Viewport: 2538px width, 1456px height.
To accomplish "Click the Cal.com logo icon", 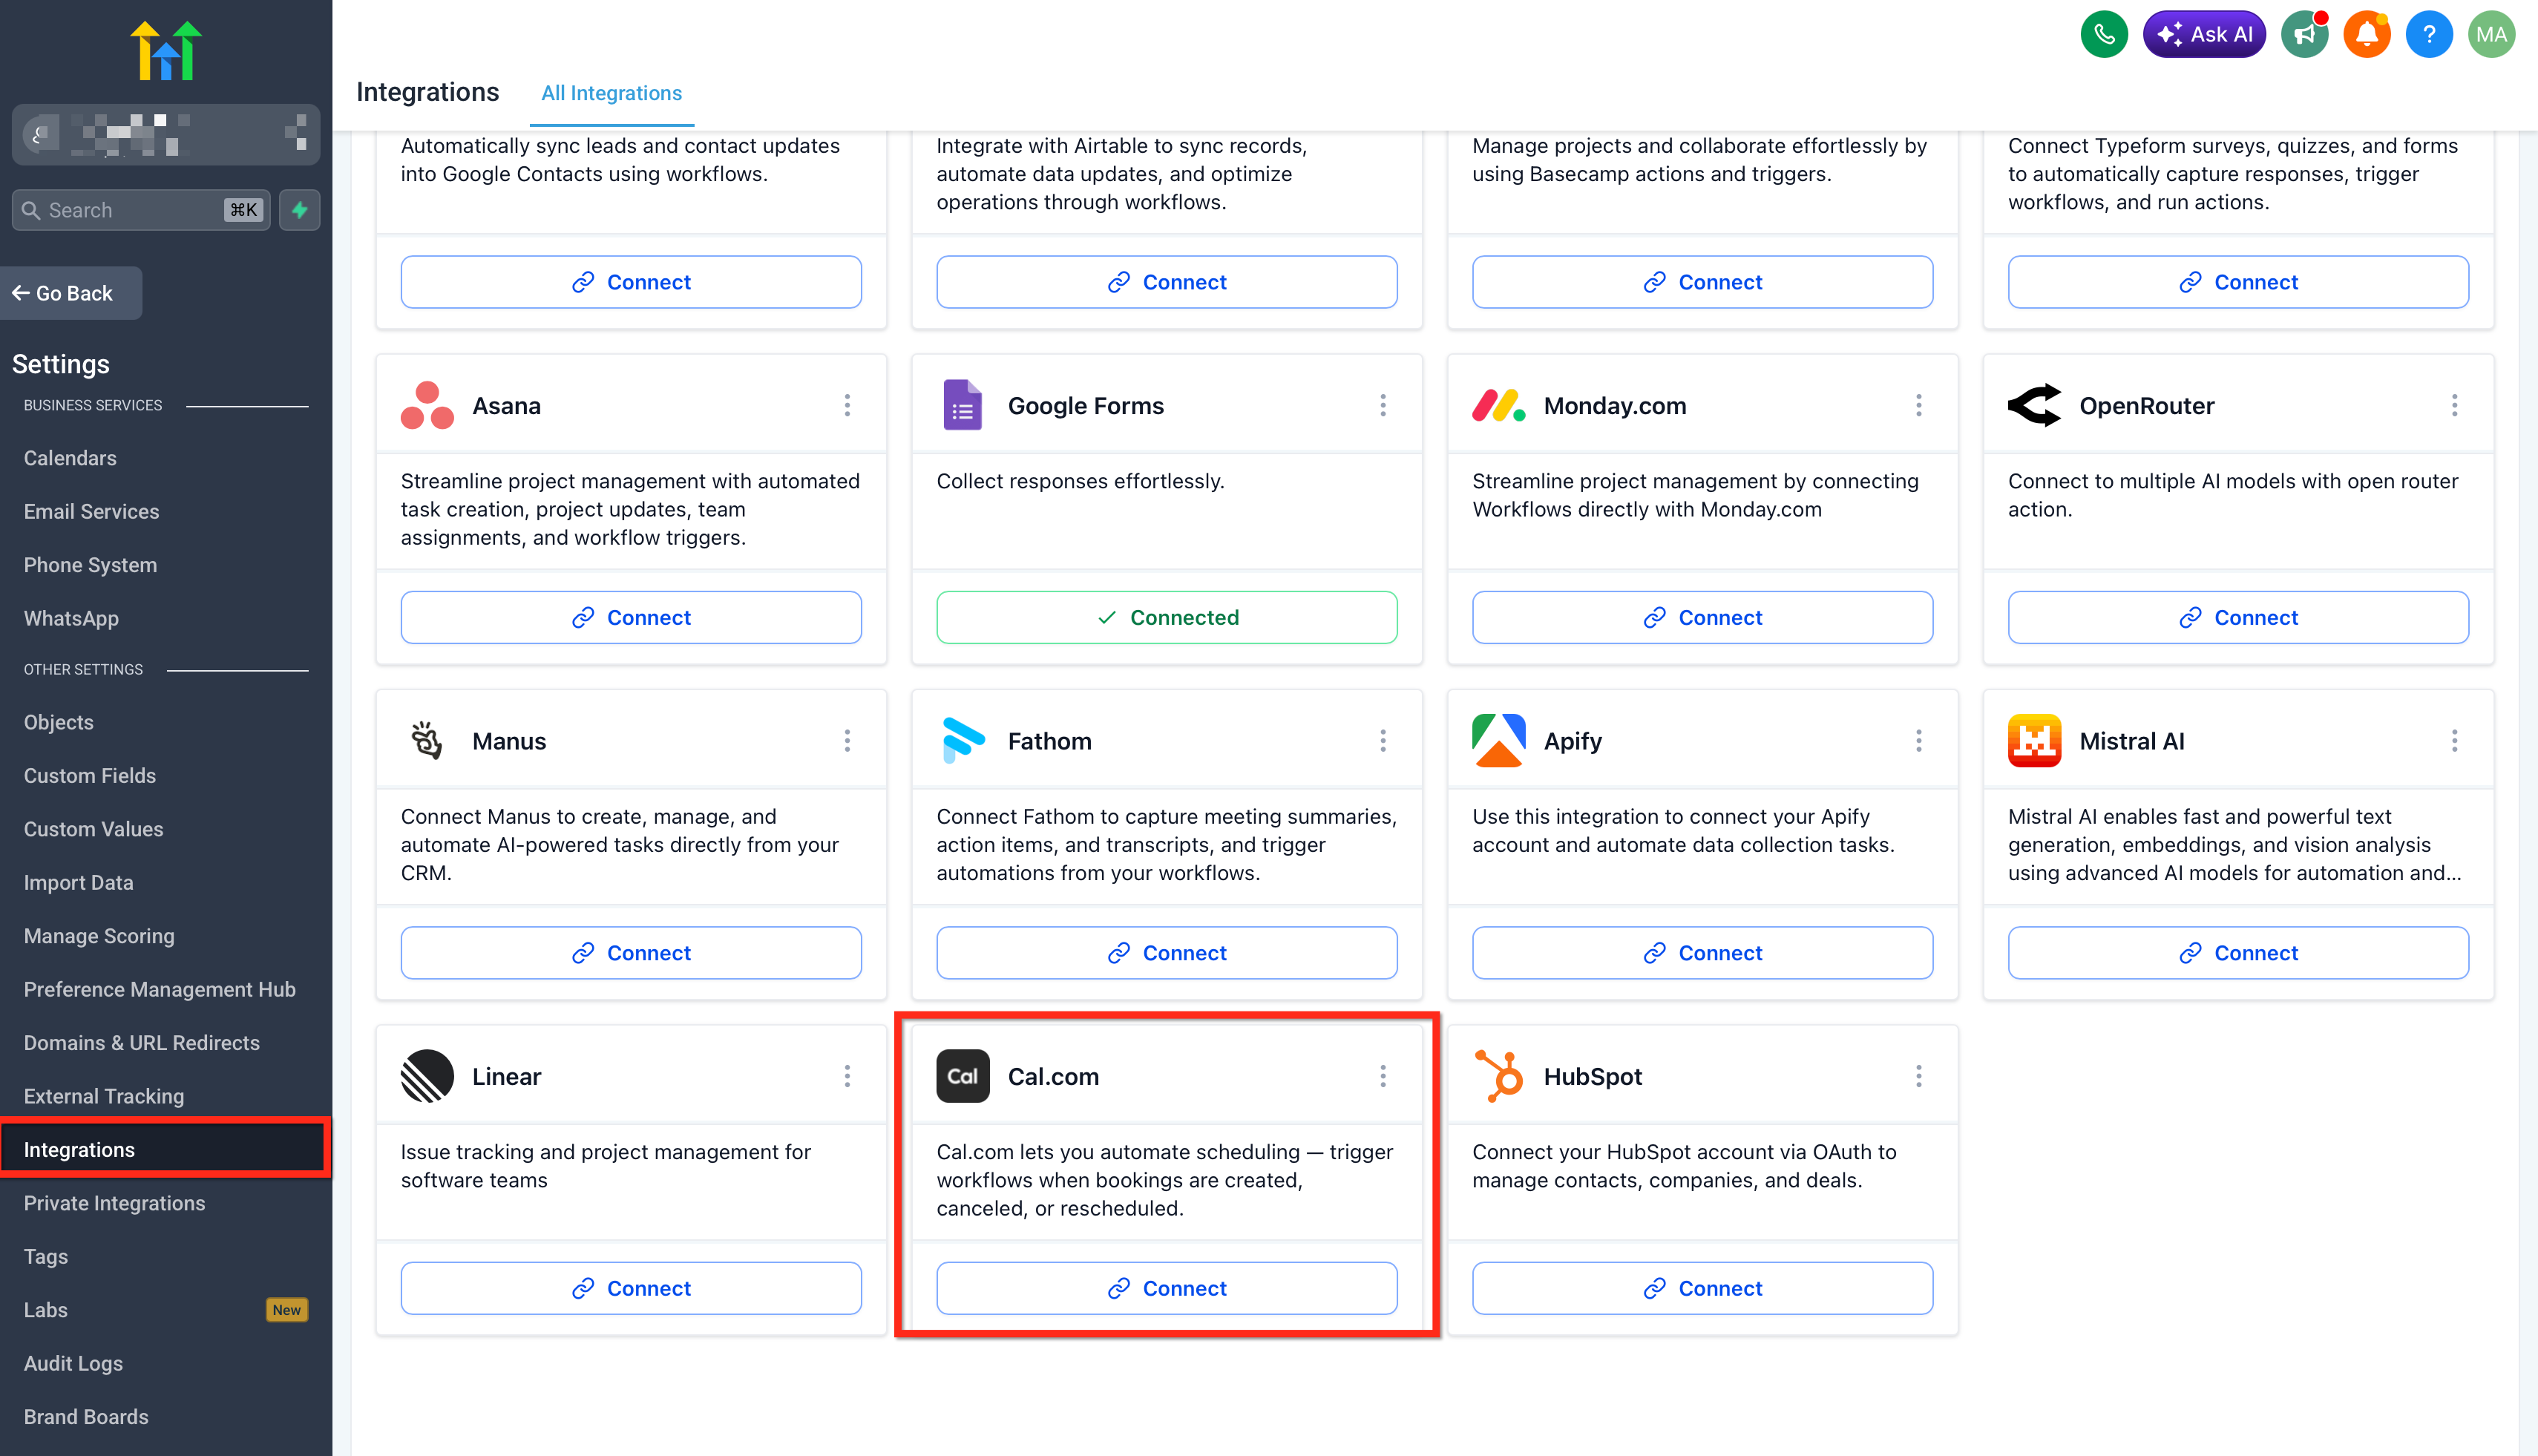I will click(x=962, y=1076).
